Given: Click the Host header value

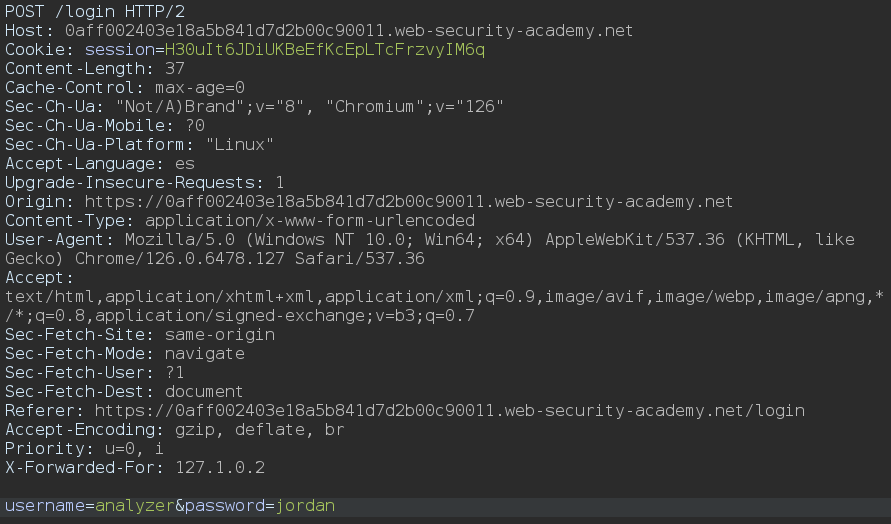Looking at the screenshot, I should click(349, 31).
